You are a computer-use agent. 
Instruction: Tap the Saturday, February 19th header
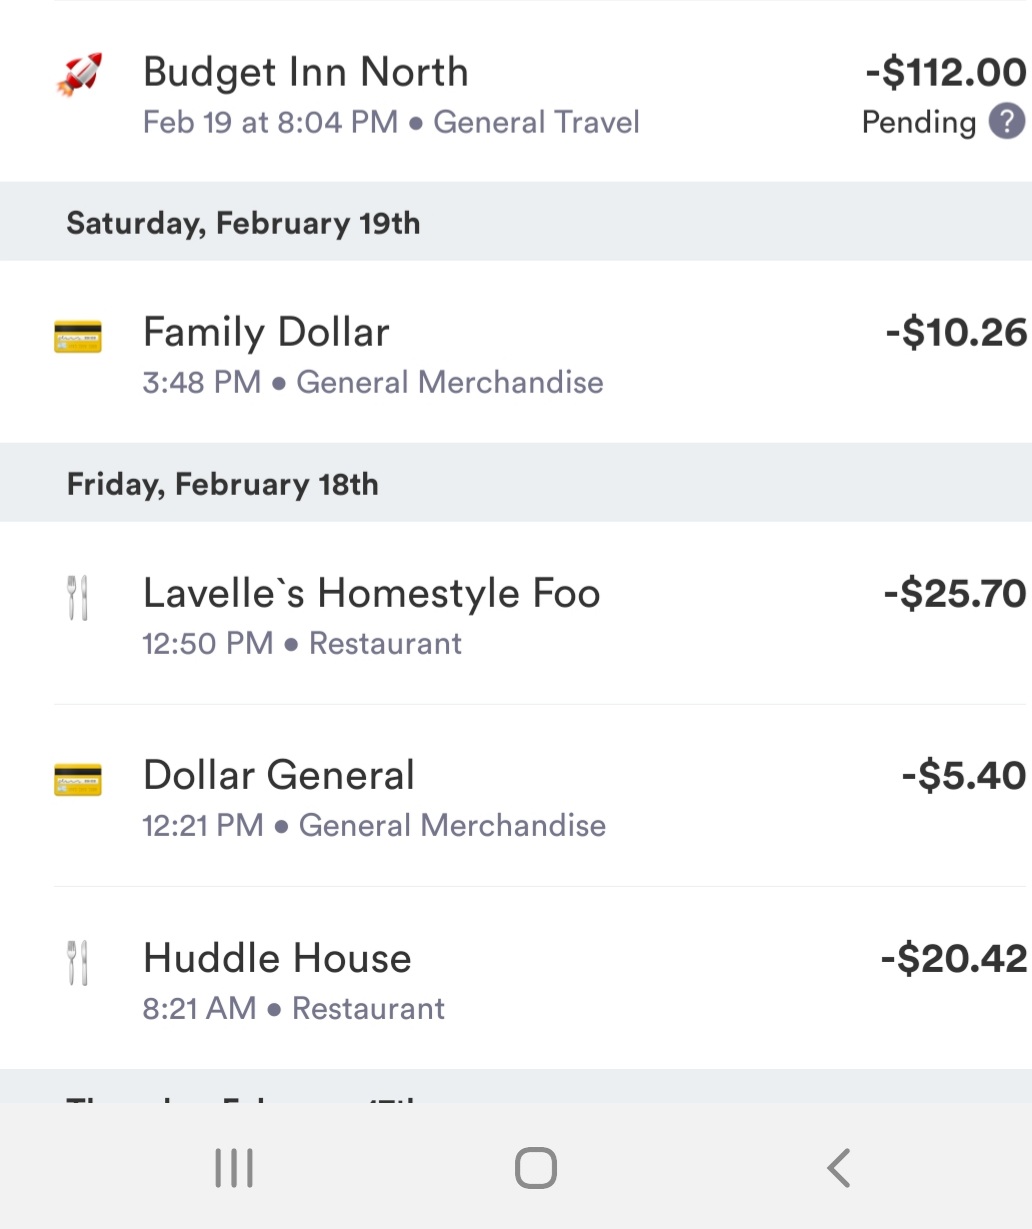click(x=243, y=222)
